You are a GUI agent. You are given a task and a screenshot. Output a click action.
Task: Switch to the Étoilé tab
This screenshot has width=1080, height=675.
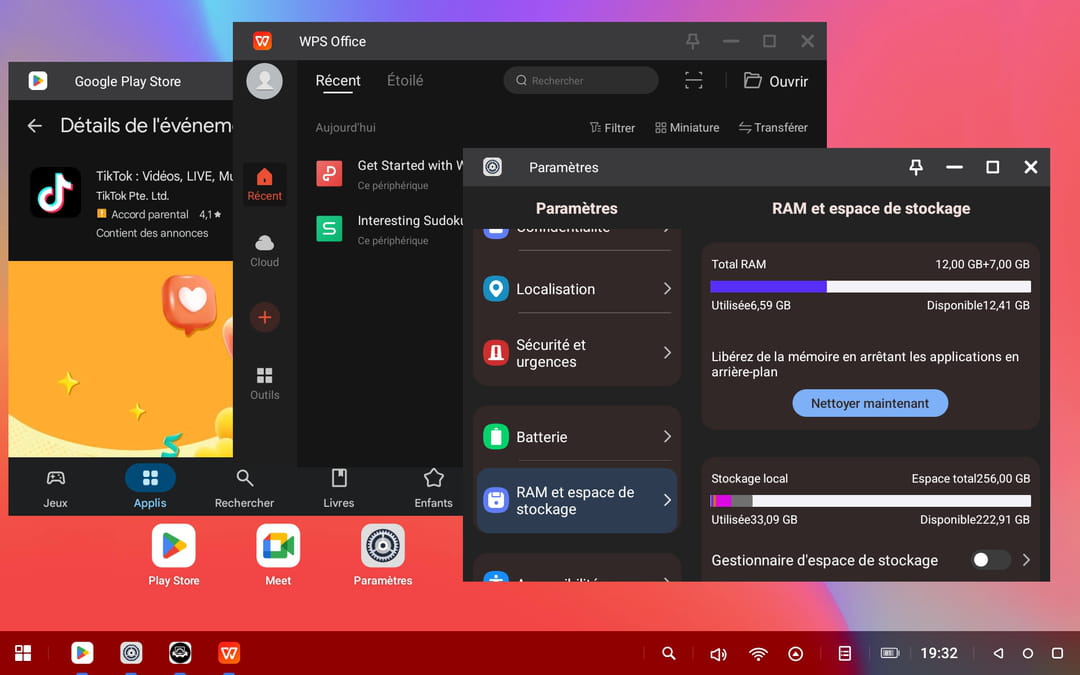(405, 81)
